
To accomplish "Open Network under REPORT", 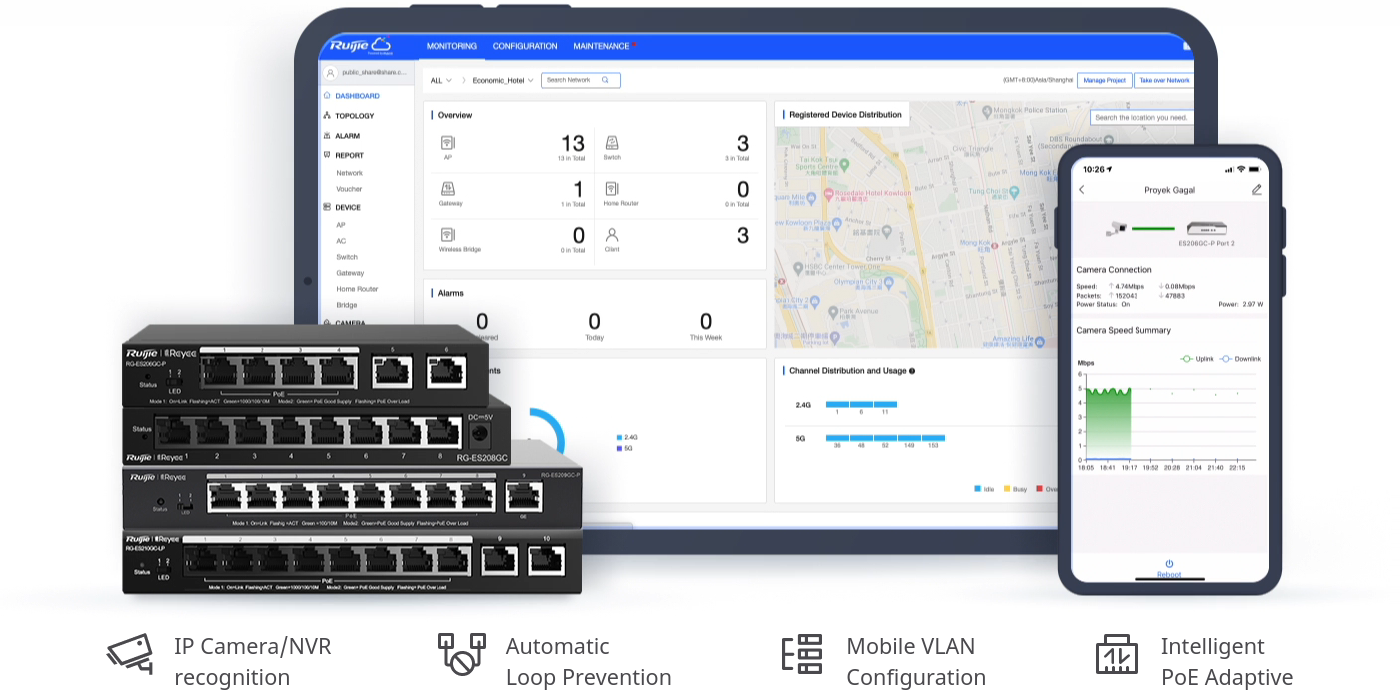I will coord(350,173).
